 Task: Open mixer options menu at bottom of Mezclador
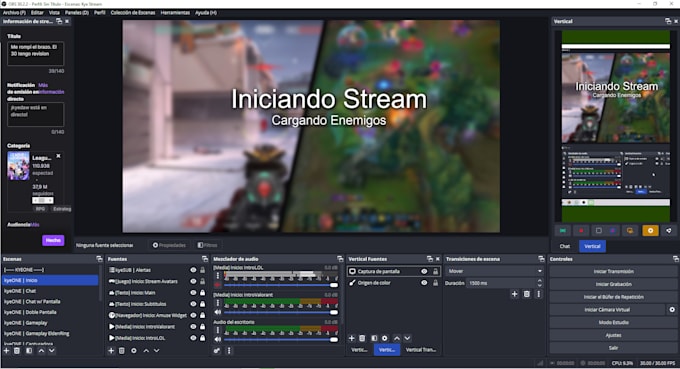point(229,351)
